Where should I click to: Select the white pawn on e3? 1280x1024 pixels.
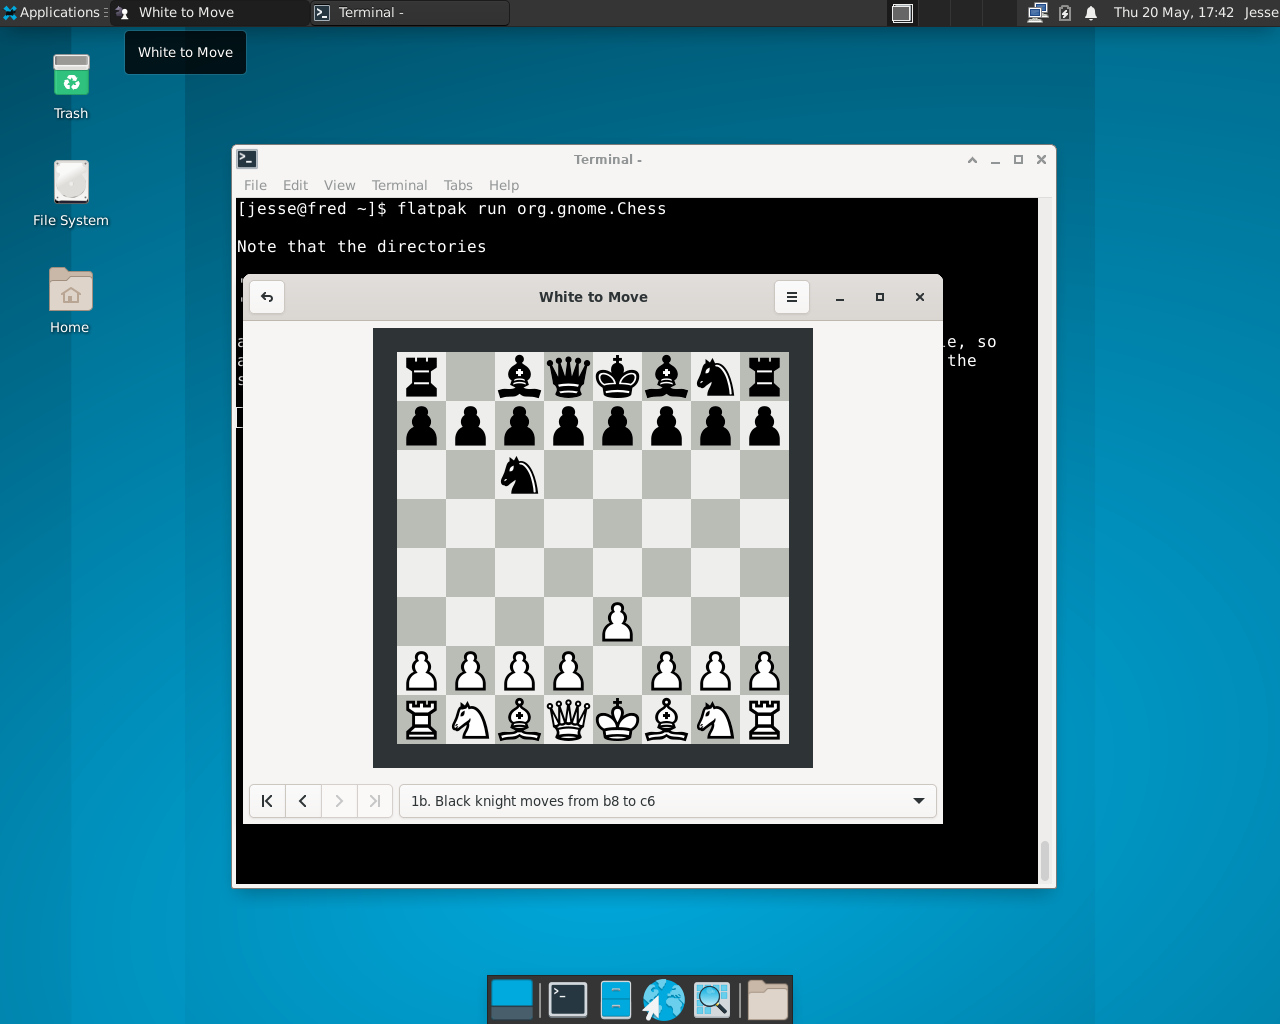[x=618, y=622]
